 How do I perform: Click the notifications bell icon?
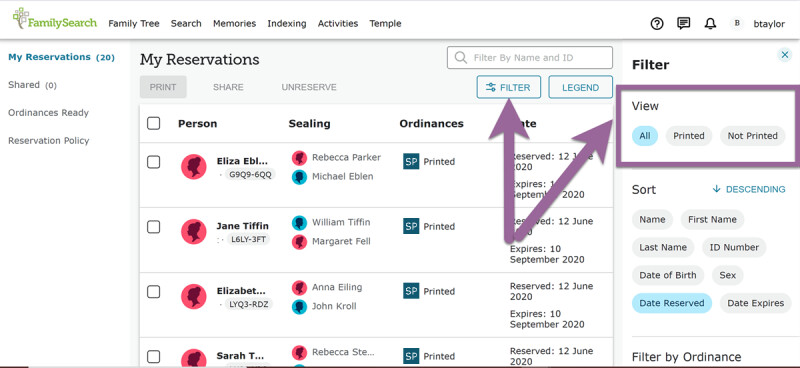[710, 23]
